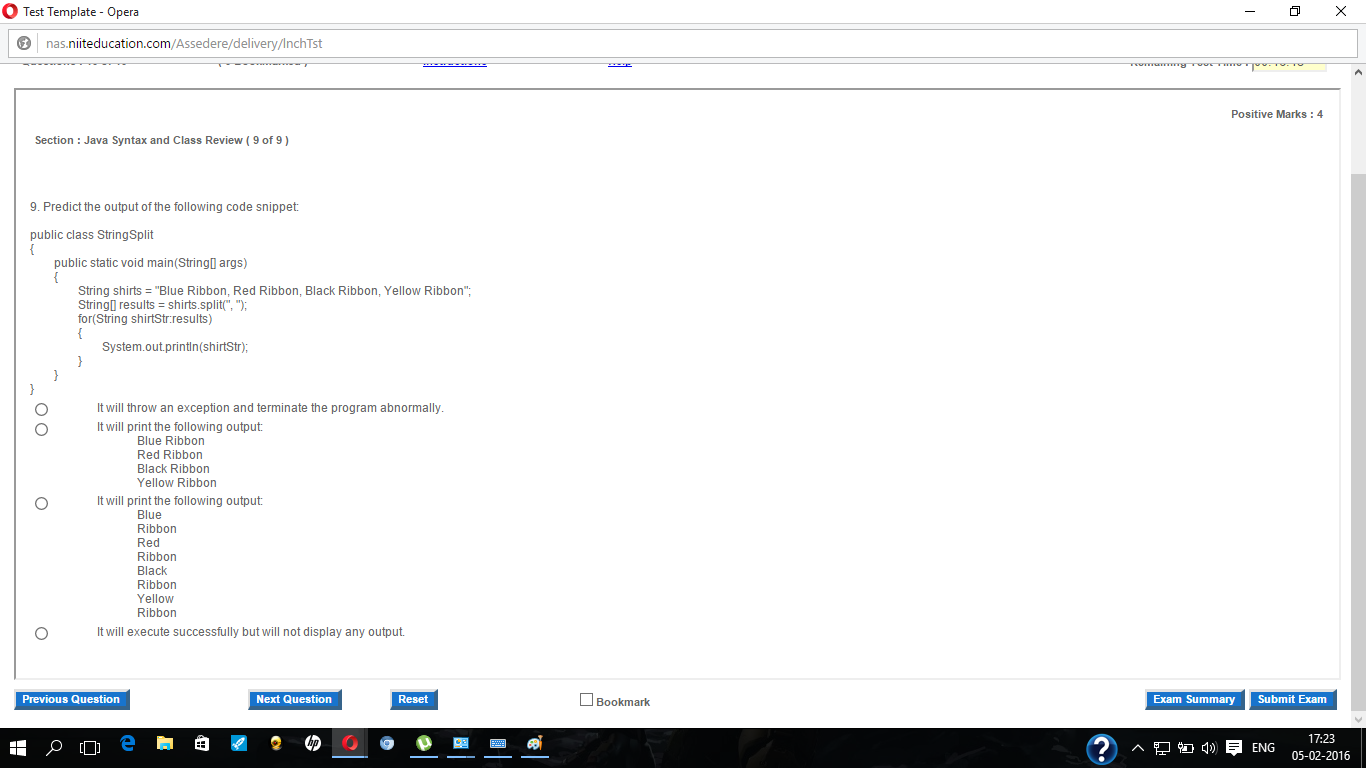This screenshot has width=1366, height=768.
Task: Select the exception answer radio button
Action: (41, 409)
